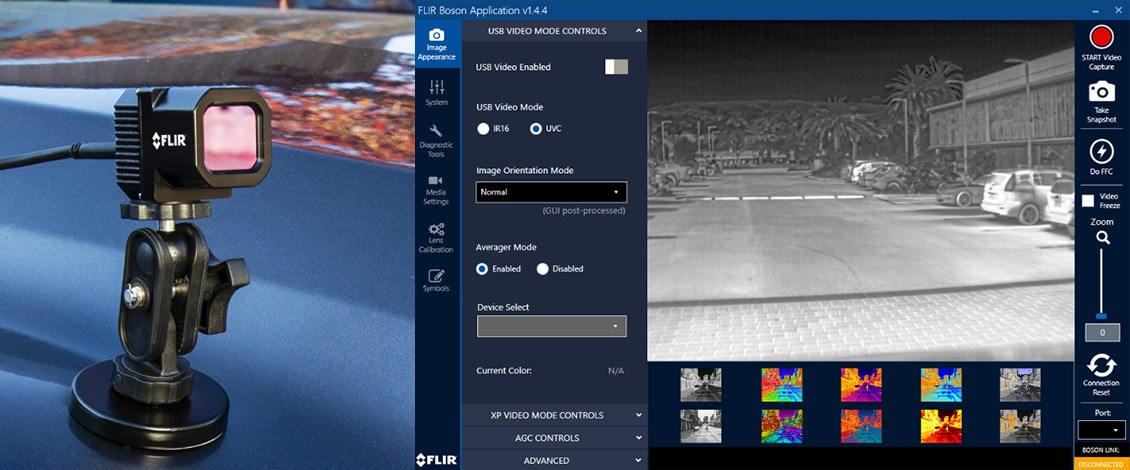
Task: Open the Image Orientation Mode dropdown
Action: coord(551,192)
